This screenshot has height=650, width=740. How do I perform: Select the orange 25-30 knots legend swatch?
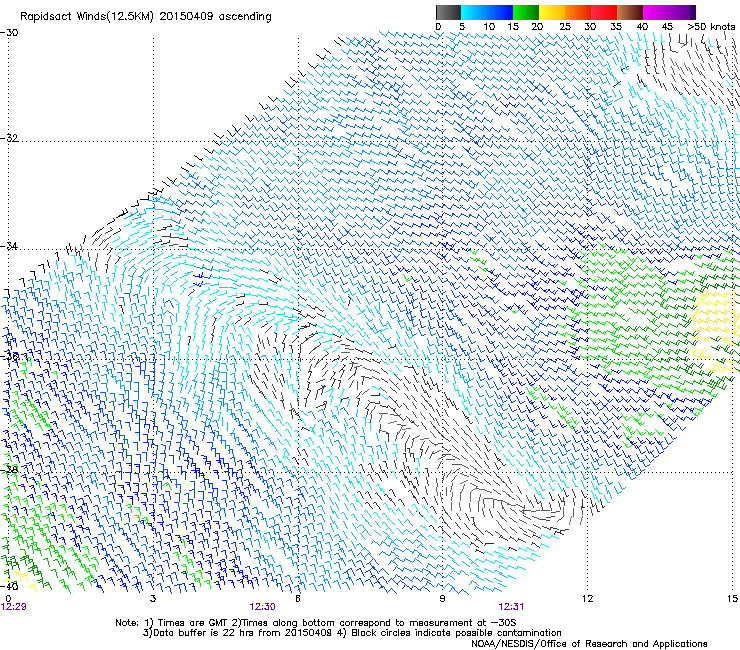(x=578, y=12)
